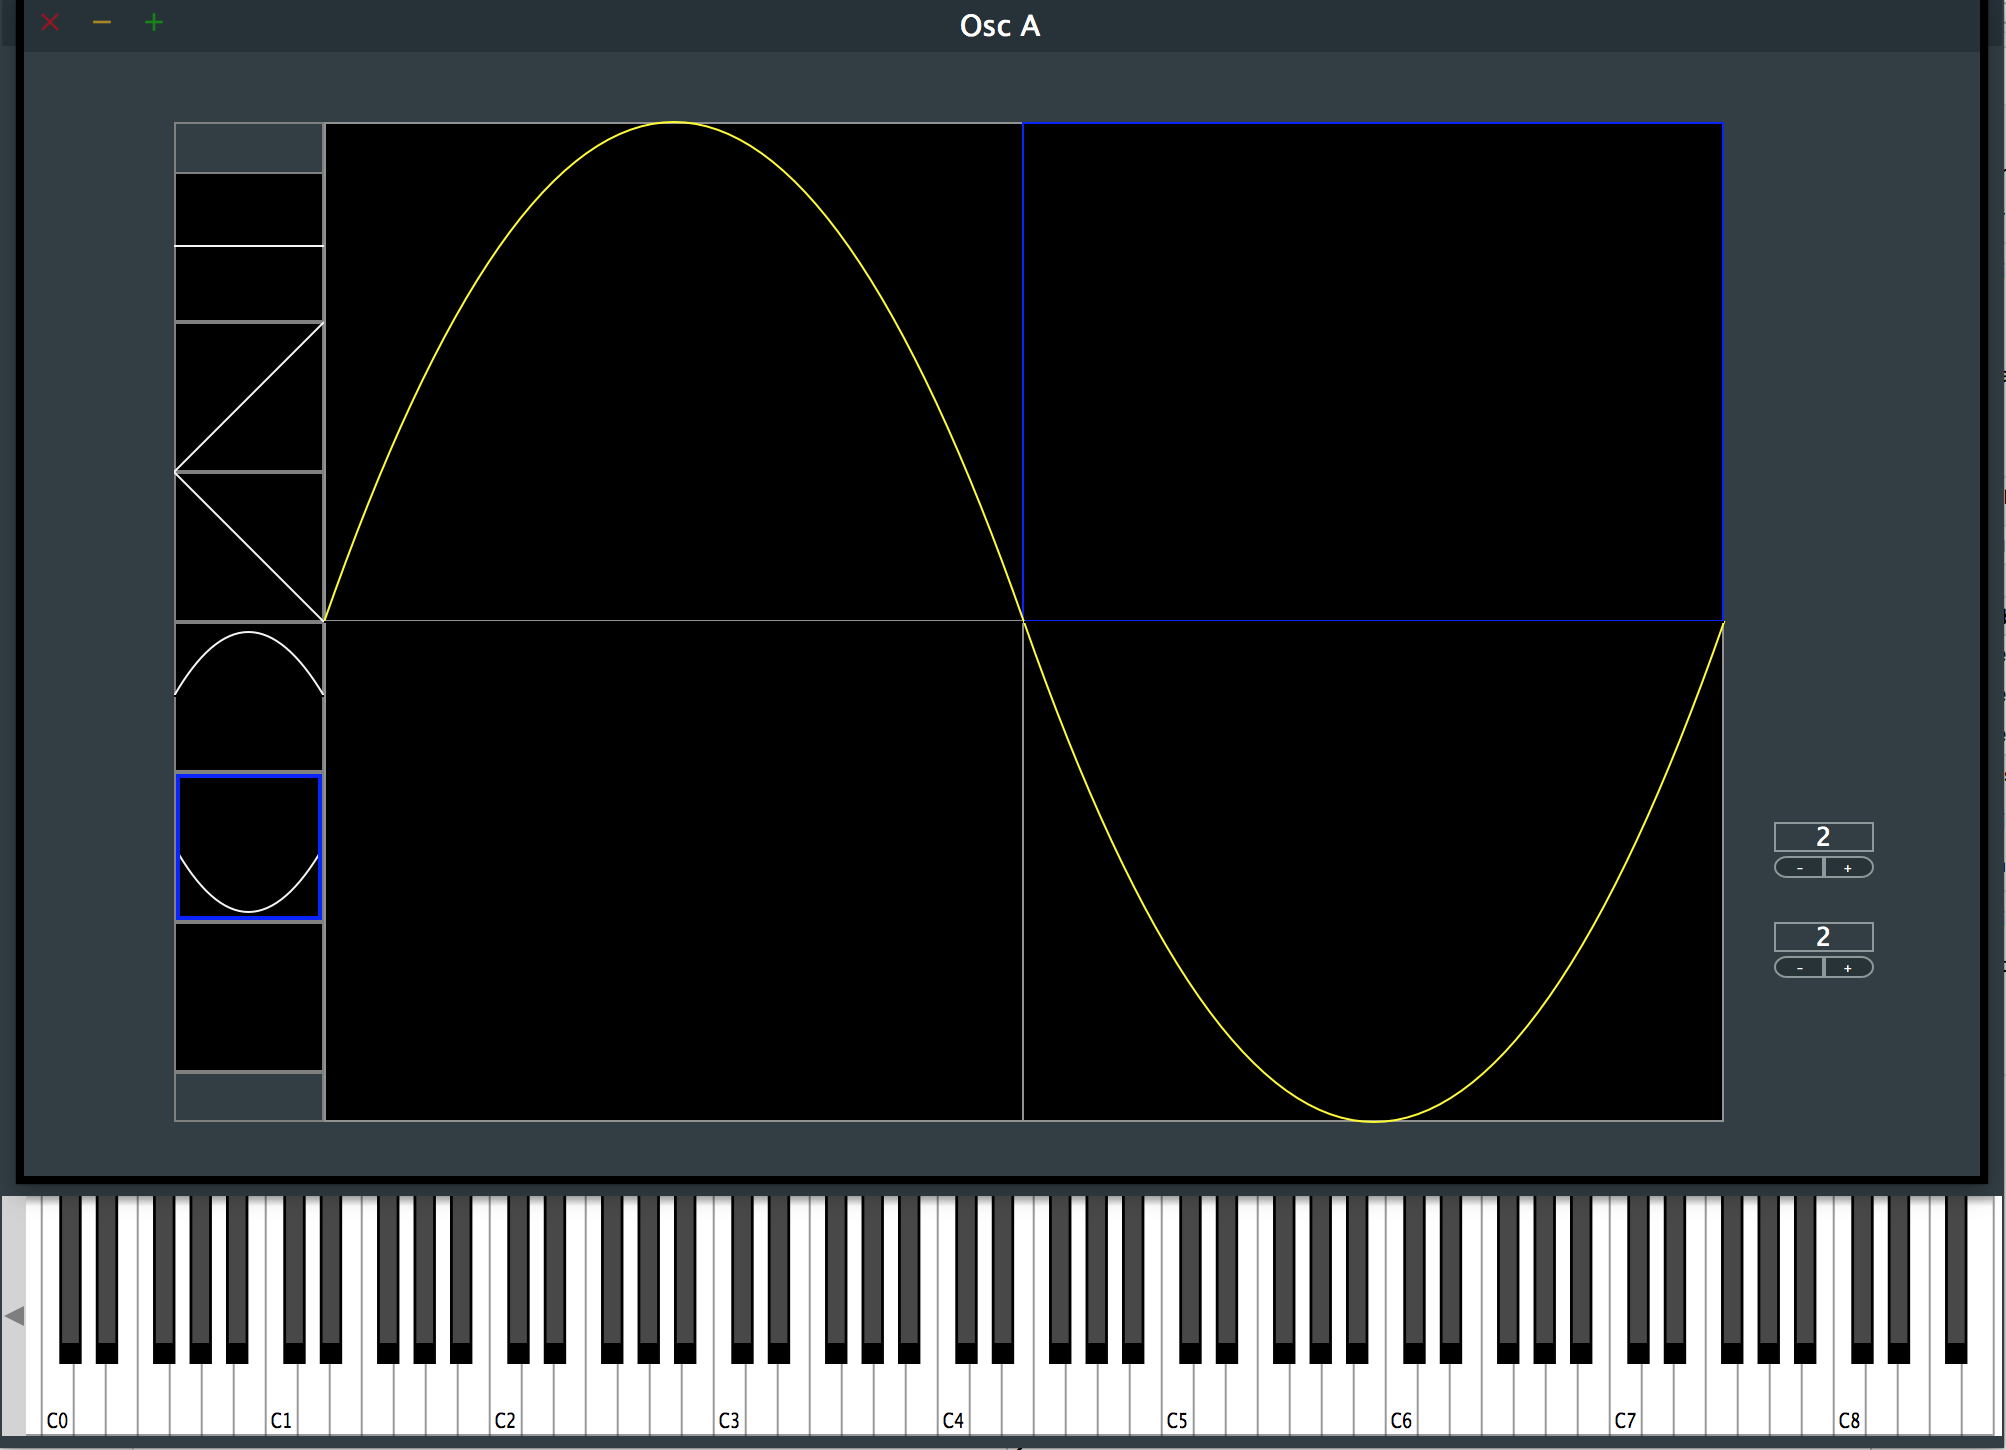Screen dimensions: 2006x1450
Task: Select the blue-highlighted lower half-sine shape
Action: coord(249,847)
